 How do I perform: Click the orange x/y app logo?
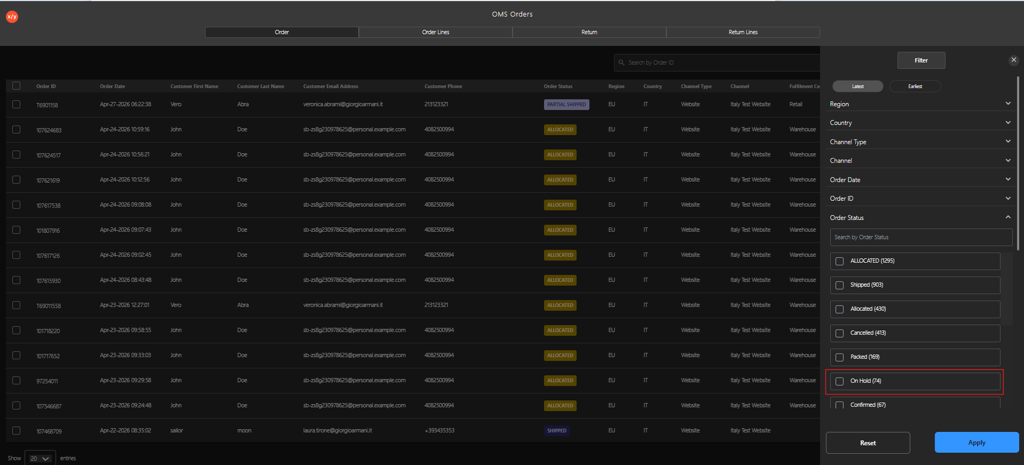[11, 17]
